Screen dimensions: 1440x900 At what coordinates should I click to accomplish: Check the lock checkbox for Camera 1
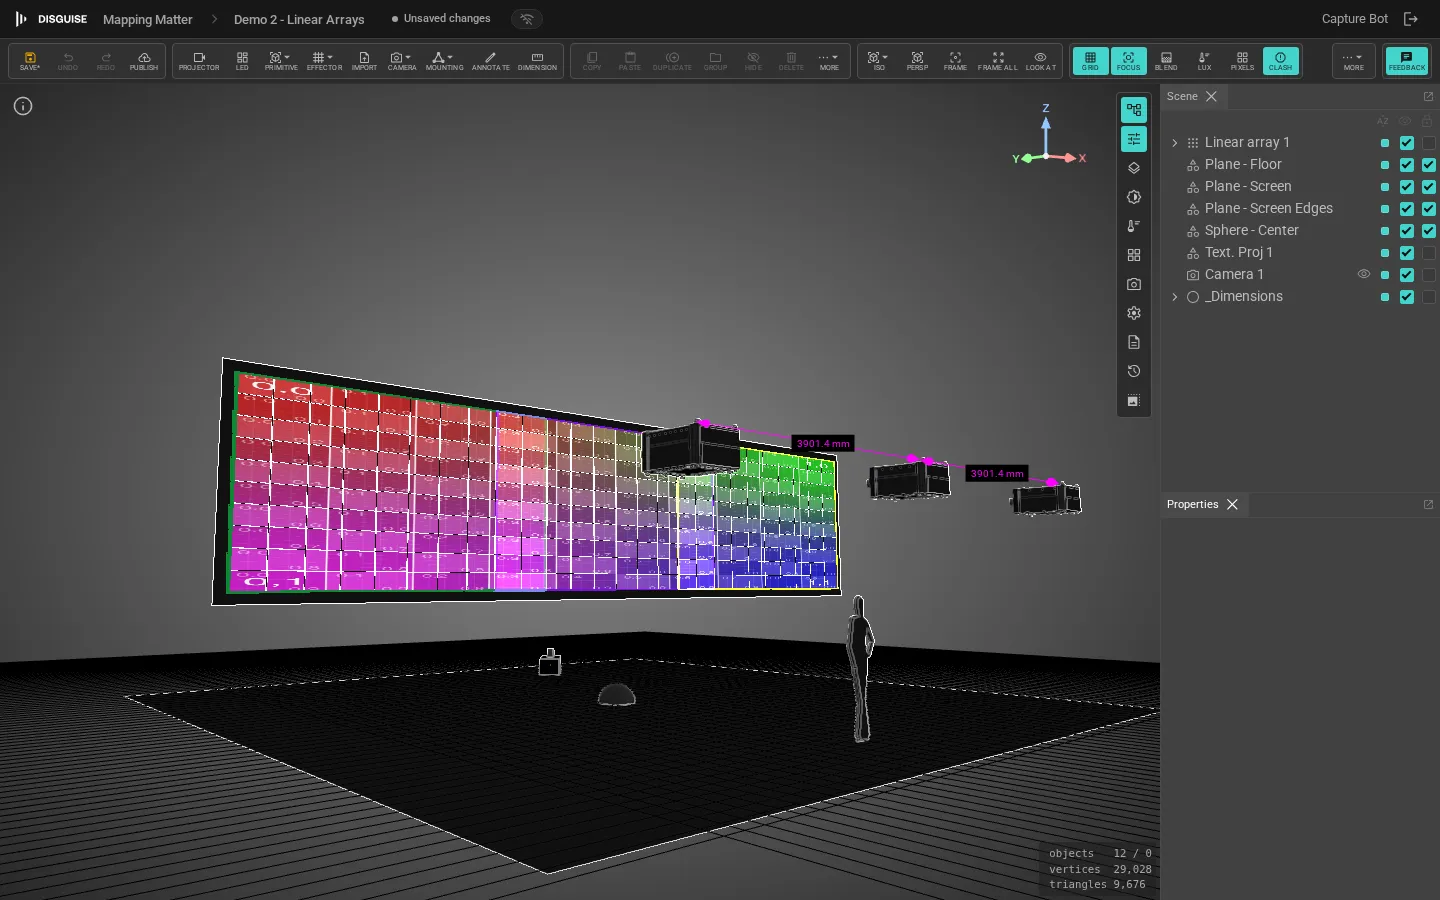[x=1429, y=275]
